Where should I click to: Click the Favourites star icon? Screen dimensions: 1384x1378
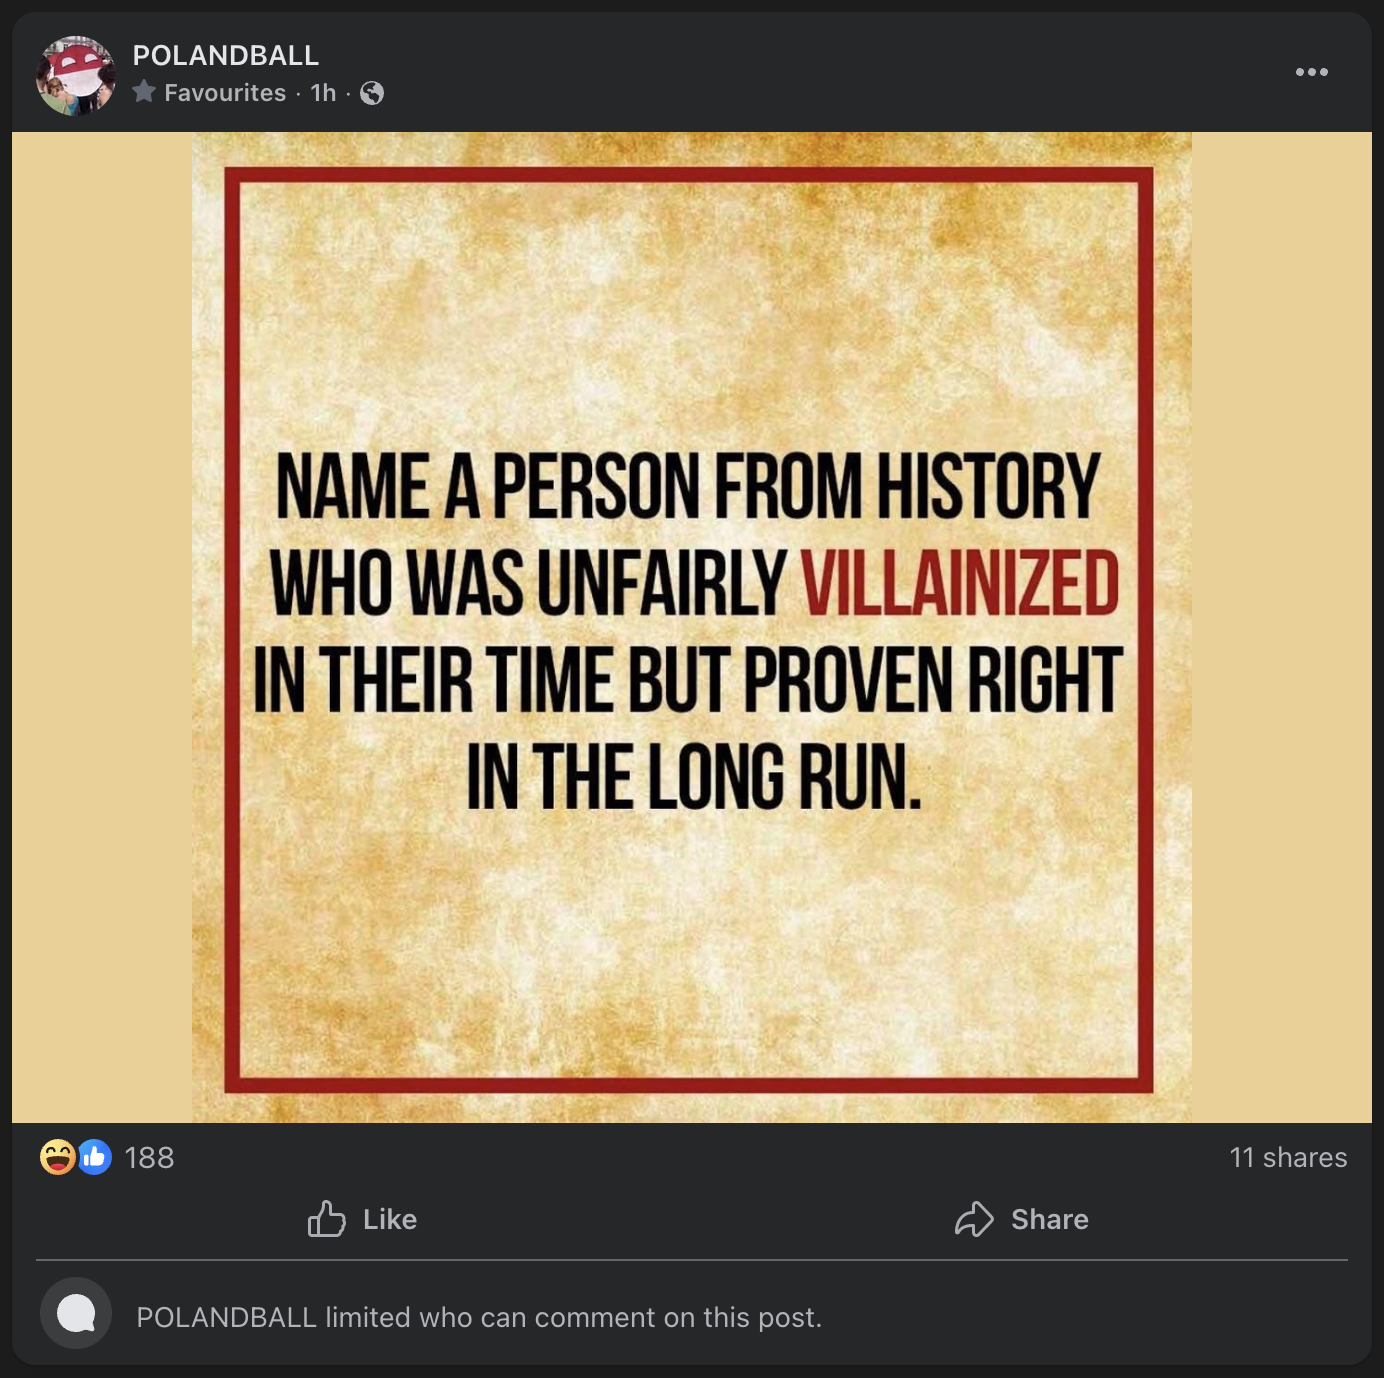[144, 92]
